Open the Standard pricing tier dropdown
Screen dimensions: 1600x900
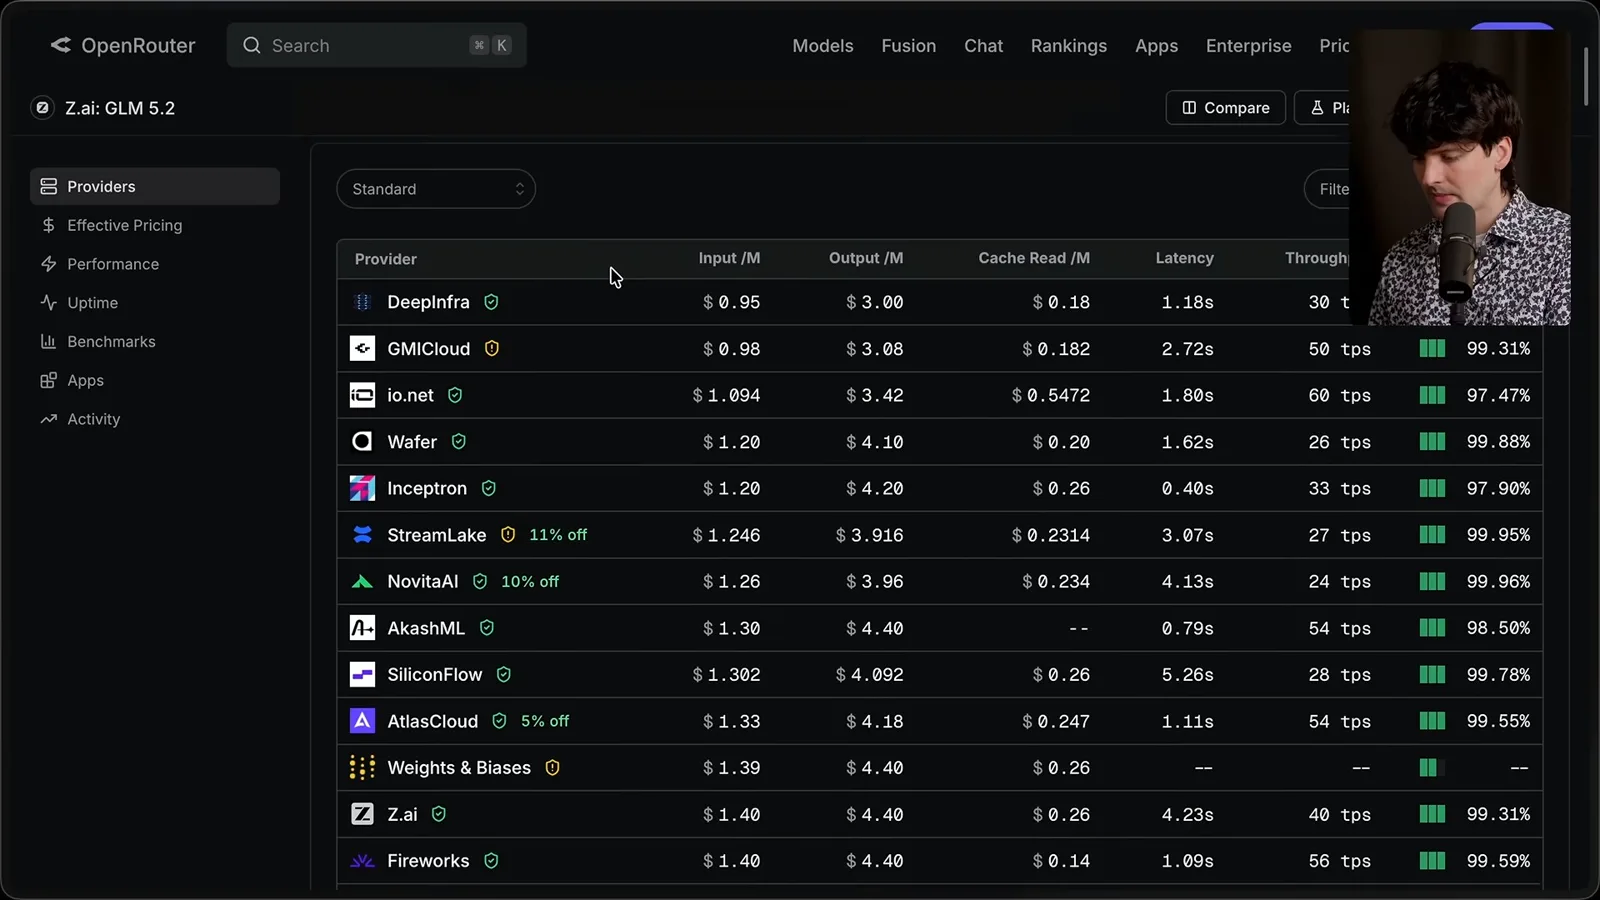[436, 189]
